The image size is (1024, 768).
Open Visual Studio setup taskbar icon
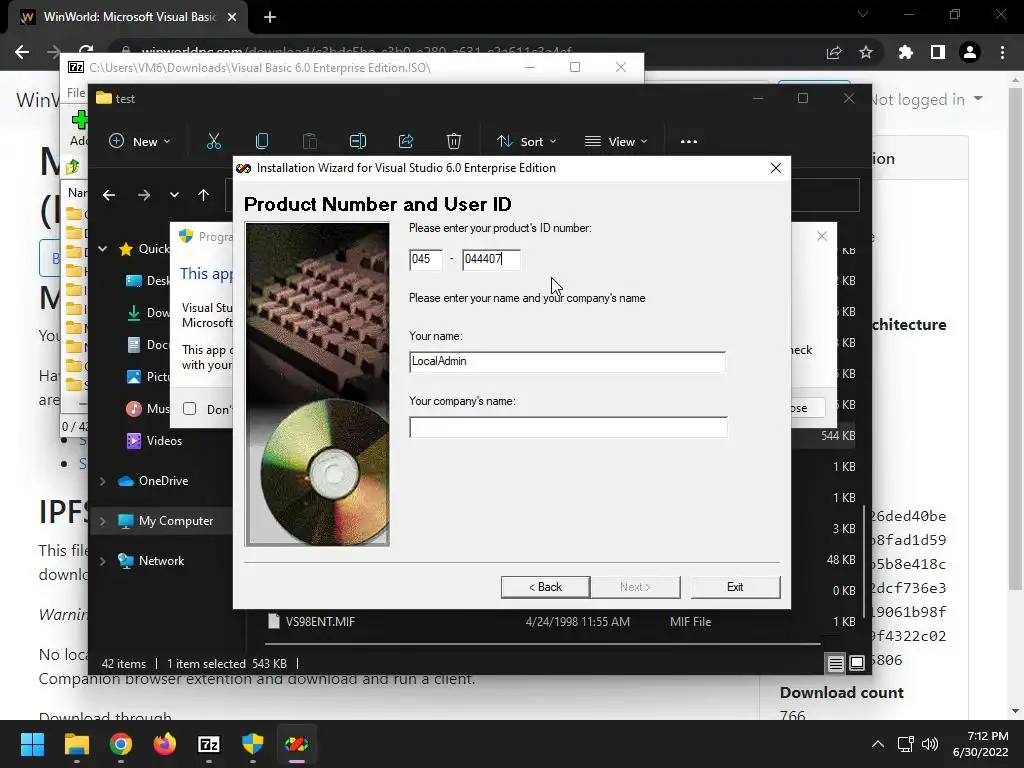click(x=296, y=744)
